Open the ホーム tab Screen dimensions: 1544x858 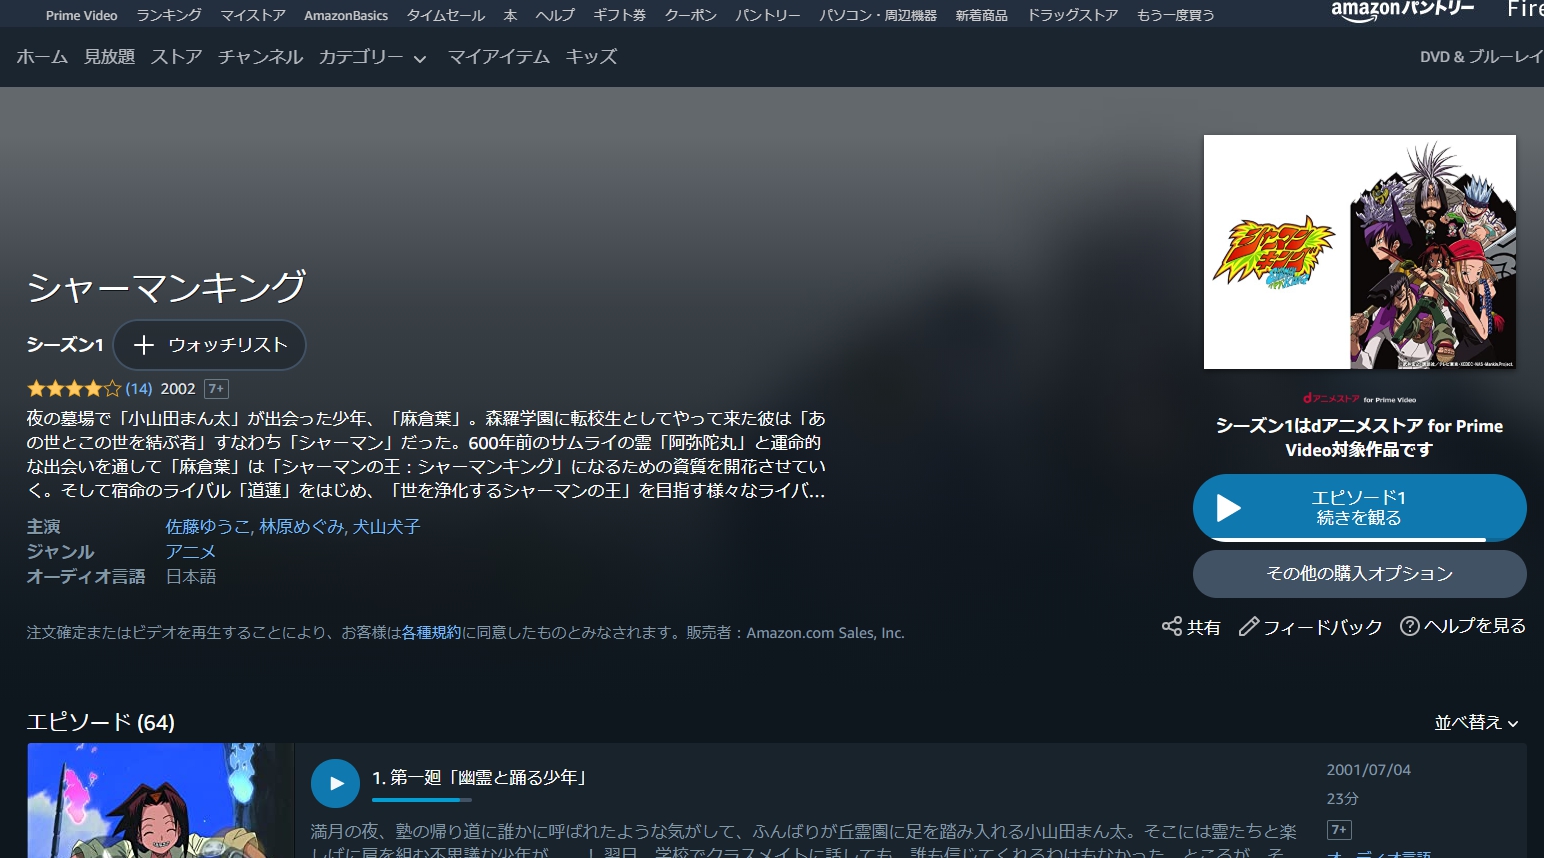(42, 57)
